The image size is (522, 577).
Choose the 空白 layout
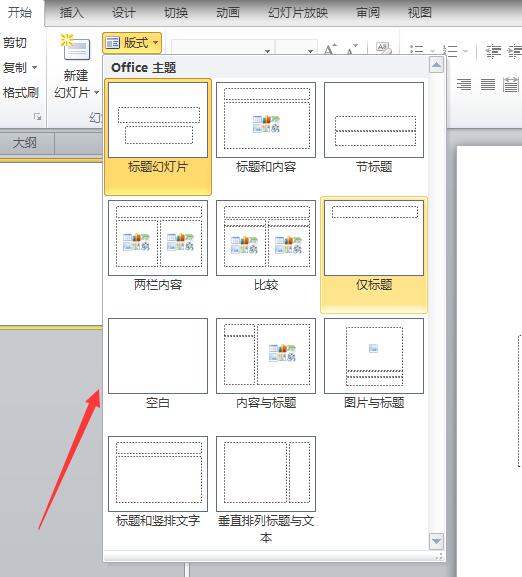(158, 364)
